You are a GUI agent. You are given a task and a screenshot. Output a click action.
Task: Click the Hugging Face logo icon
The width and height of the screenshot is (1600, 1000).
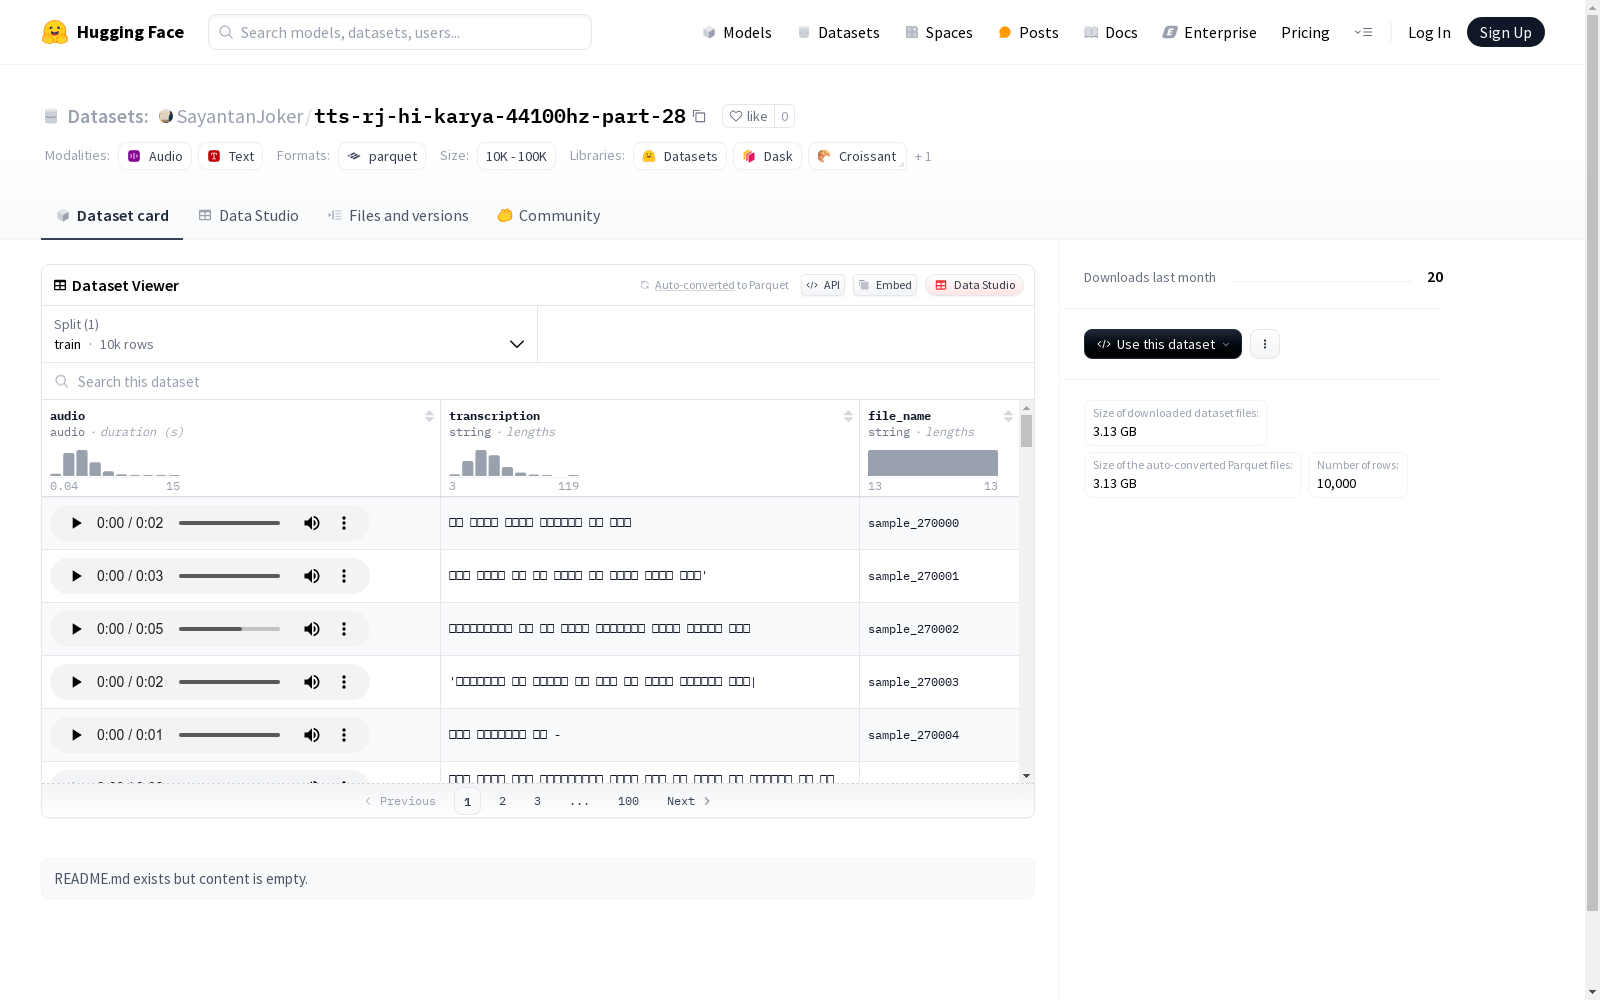tap(55, 32)
